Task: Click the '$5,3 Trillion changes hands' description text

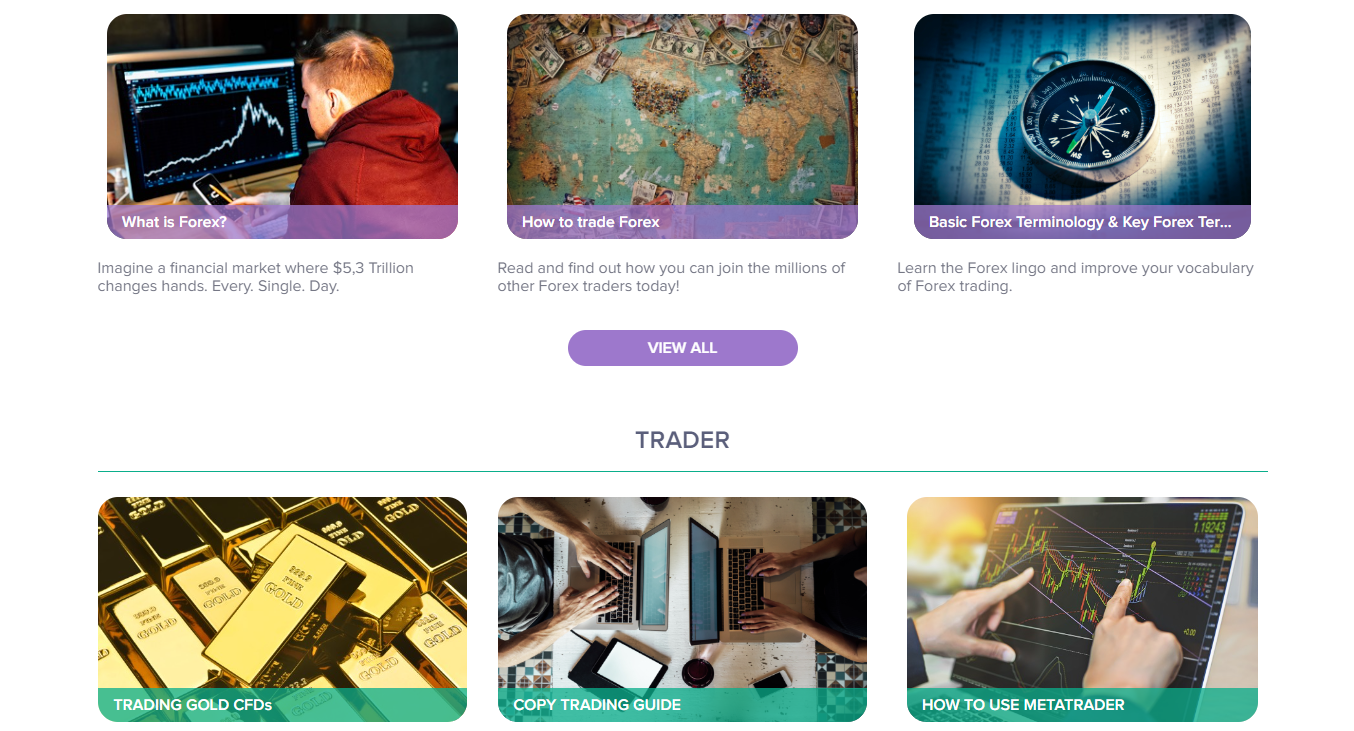Action: click(255, 277)
